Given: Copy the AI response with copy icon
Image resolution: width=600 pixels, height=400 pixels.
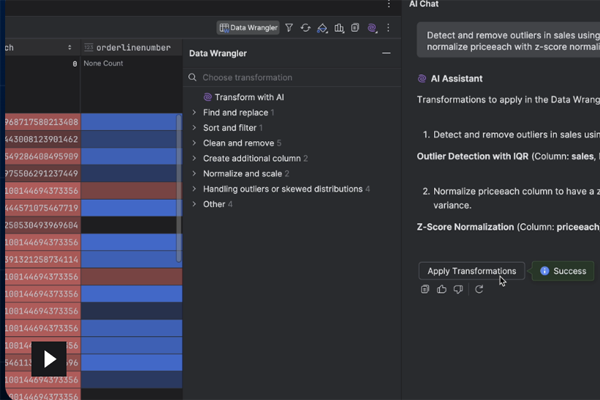Looking at the screenshot, I should click(425, 289).
